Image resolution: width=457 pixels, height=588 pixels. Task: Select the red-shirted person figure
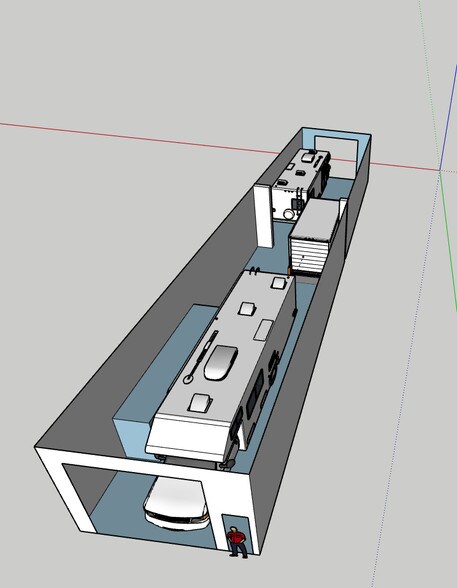[237, 542]
